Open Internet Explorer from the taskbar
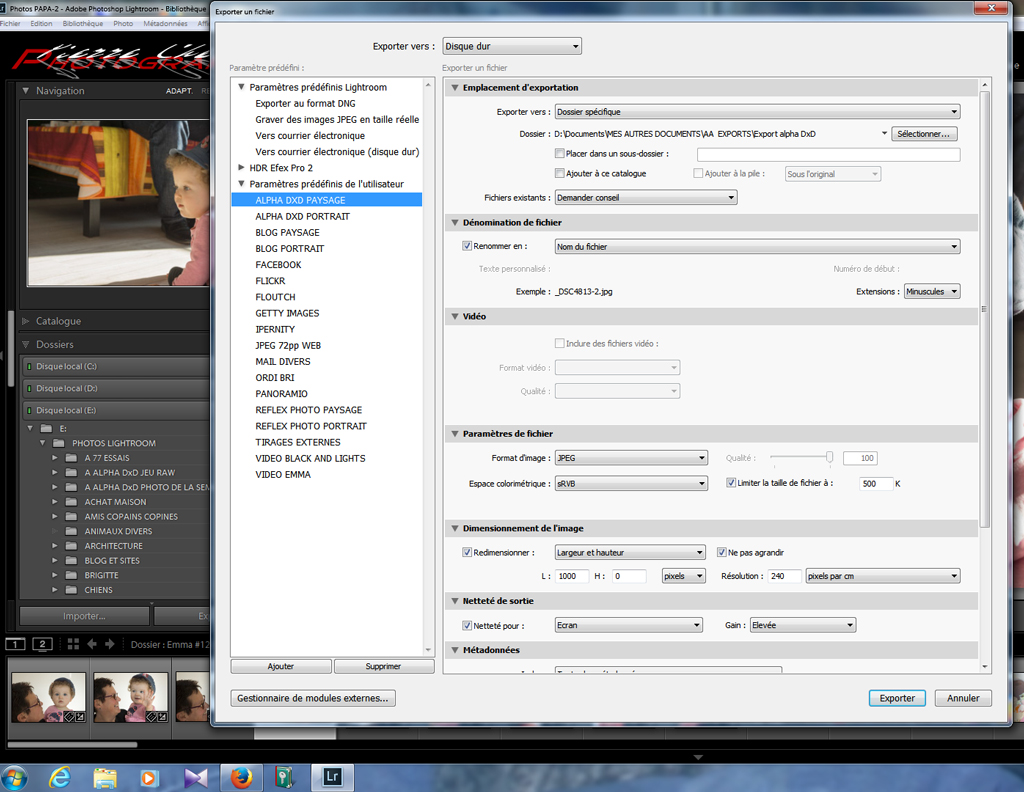 (59, 776)
